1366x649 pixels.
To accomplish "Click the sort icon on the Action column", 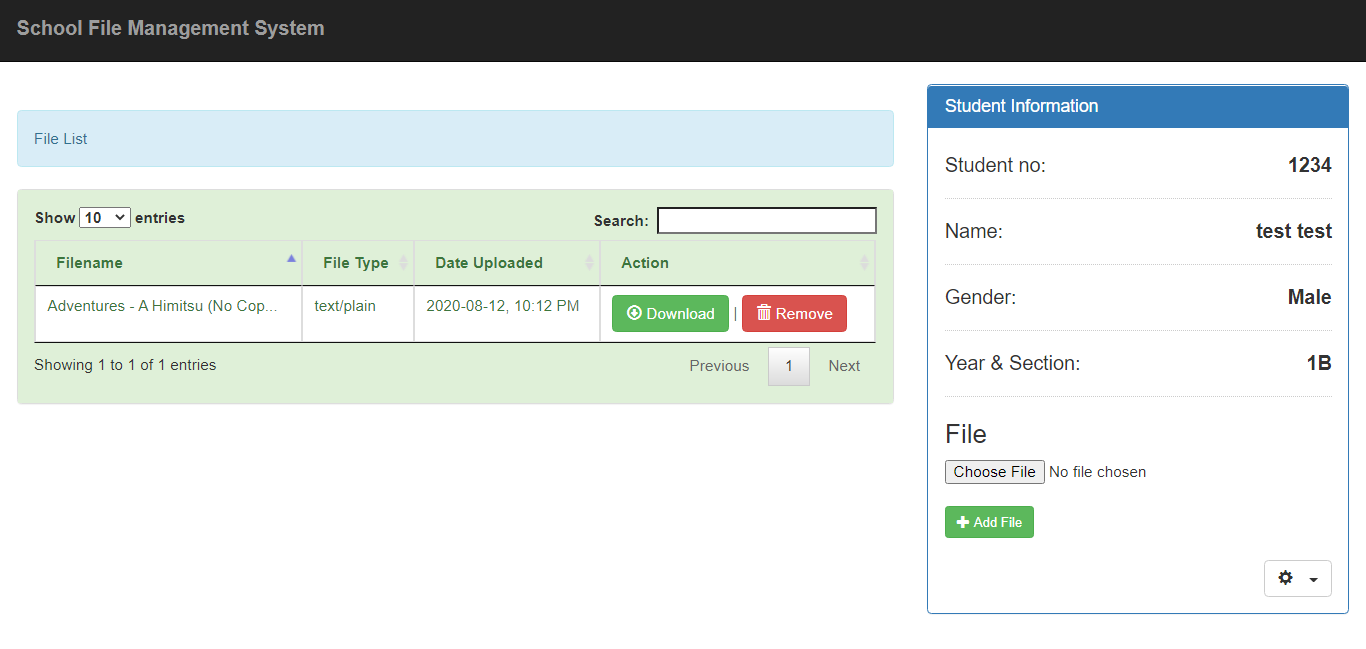I will click(x=866, y=262).
